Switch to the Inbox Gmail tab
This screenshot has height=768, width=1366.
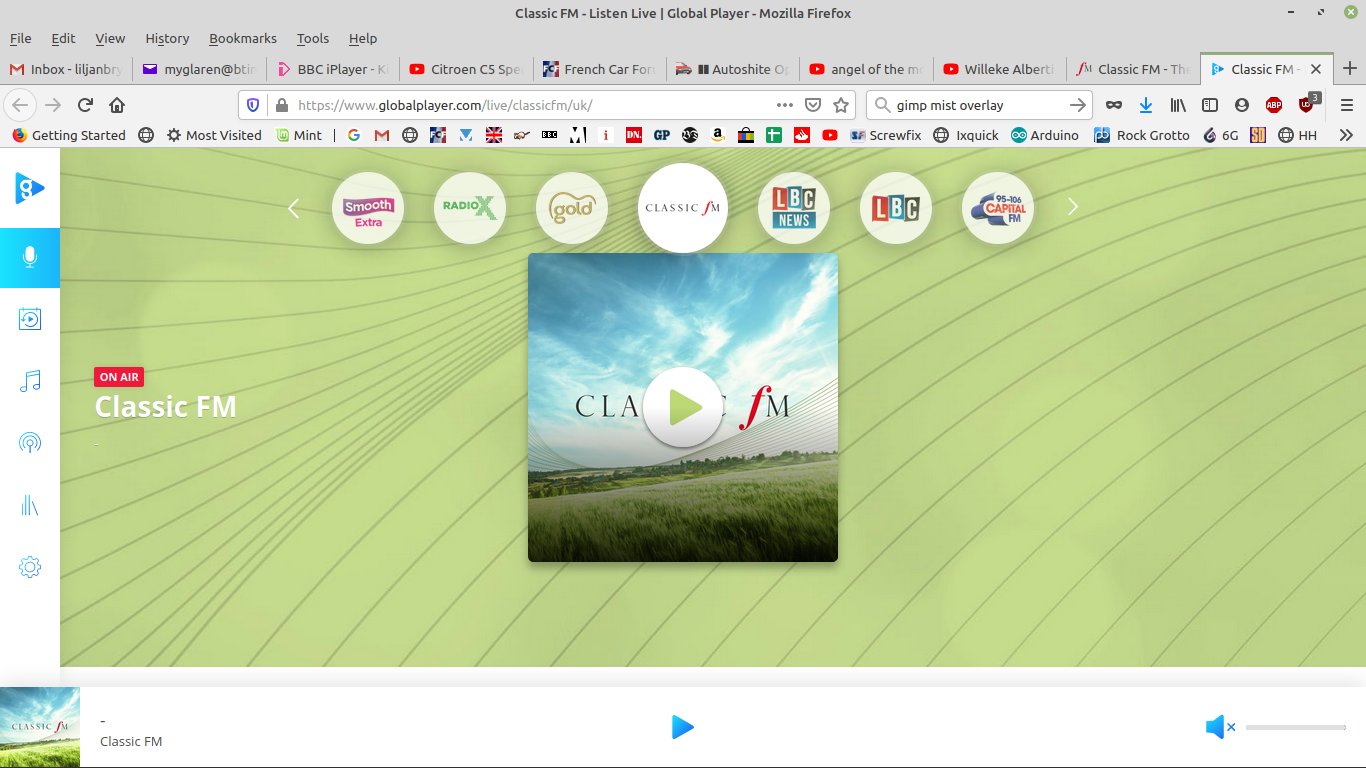66,69
